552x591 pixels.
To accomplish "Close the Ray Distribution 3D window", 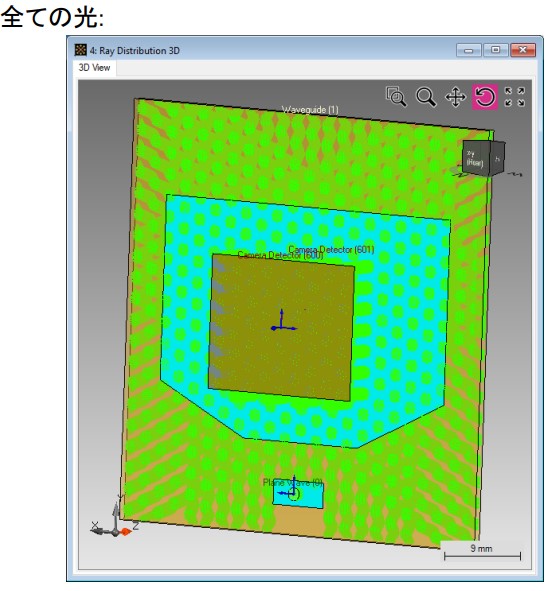I will pos(523,50).
